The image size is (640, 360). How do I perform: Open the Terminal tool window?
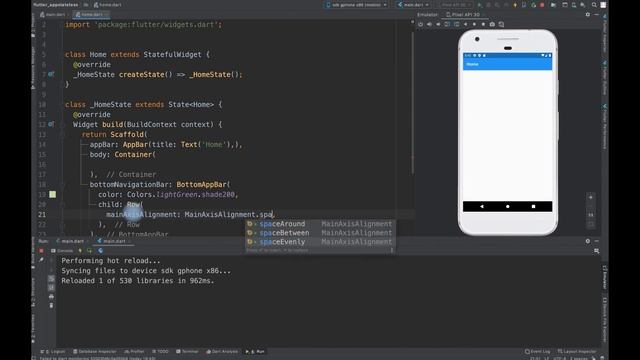tap(187, 351)
